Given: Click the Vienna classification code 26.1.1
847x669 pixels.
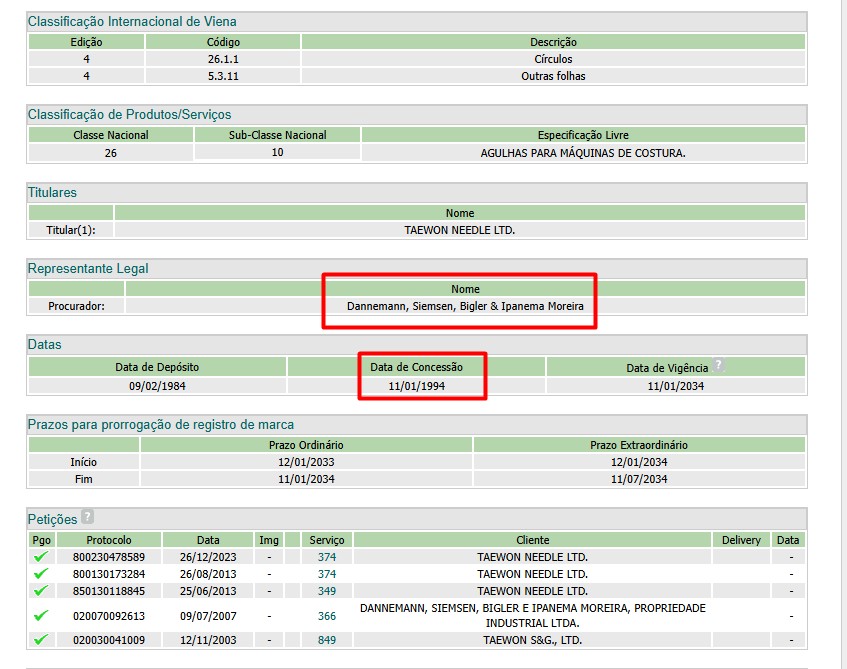Looking at the screenshot, I should pos(223,59).
